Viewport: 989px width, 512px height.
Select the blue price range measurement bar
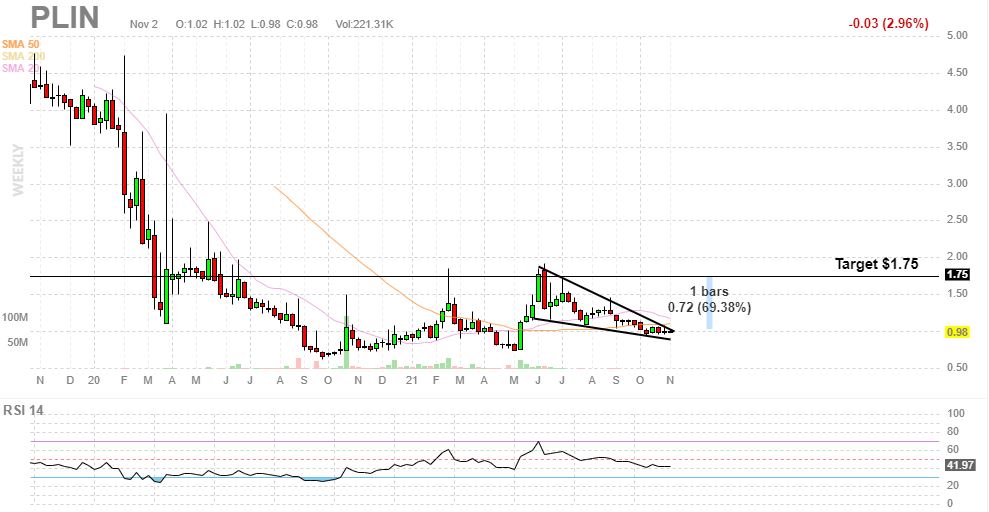(x=710, y=303)
